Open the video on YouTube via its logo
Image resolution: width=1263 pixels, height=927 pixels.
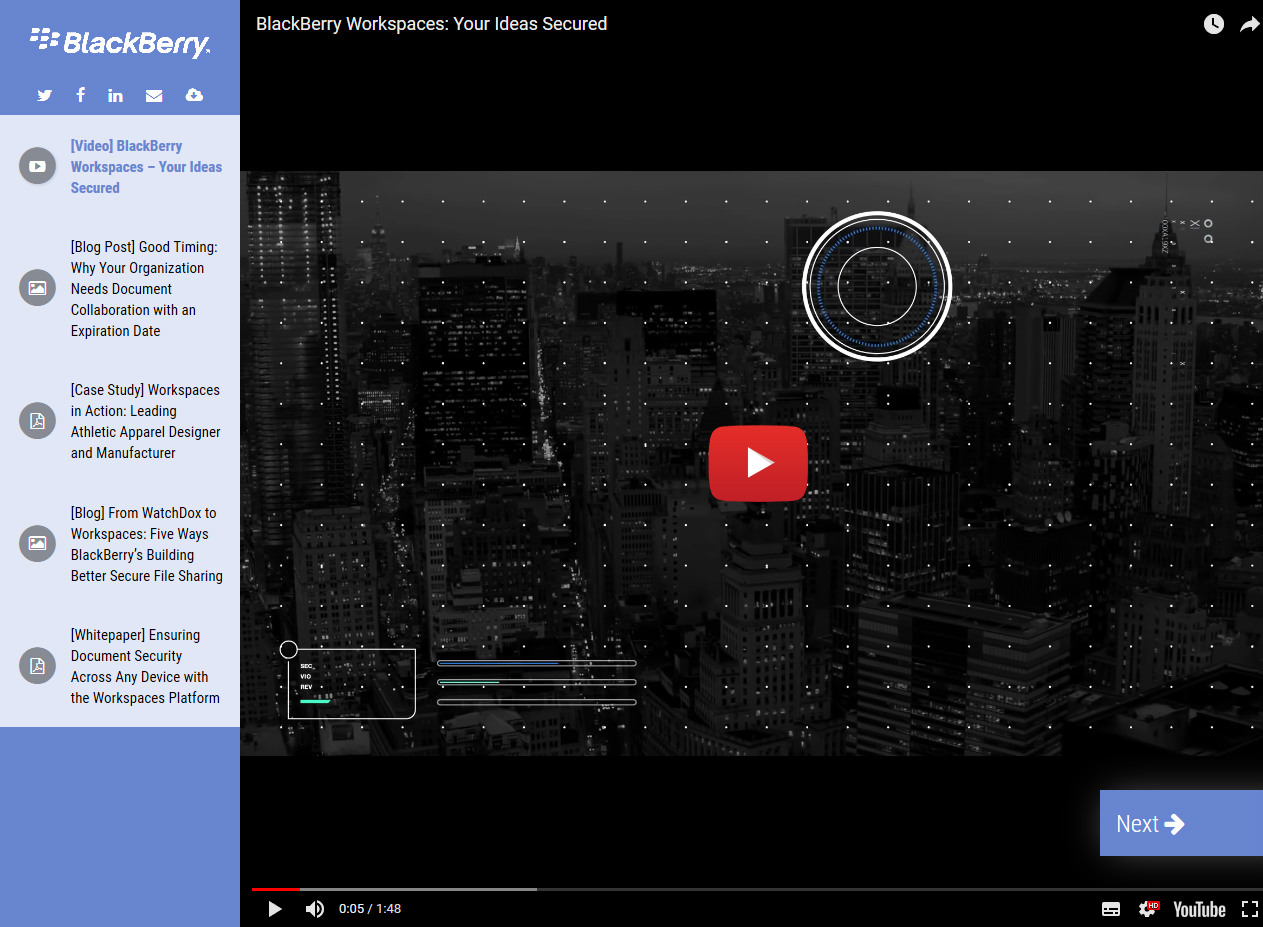pyautogui.click(x=1198, y=908)
